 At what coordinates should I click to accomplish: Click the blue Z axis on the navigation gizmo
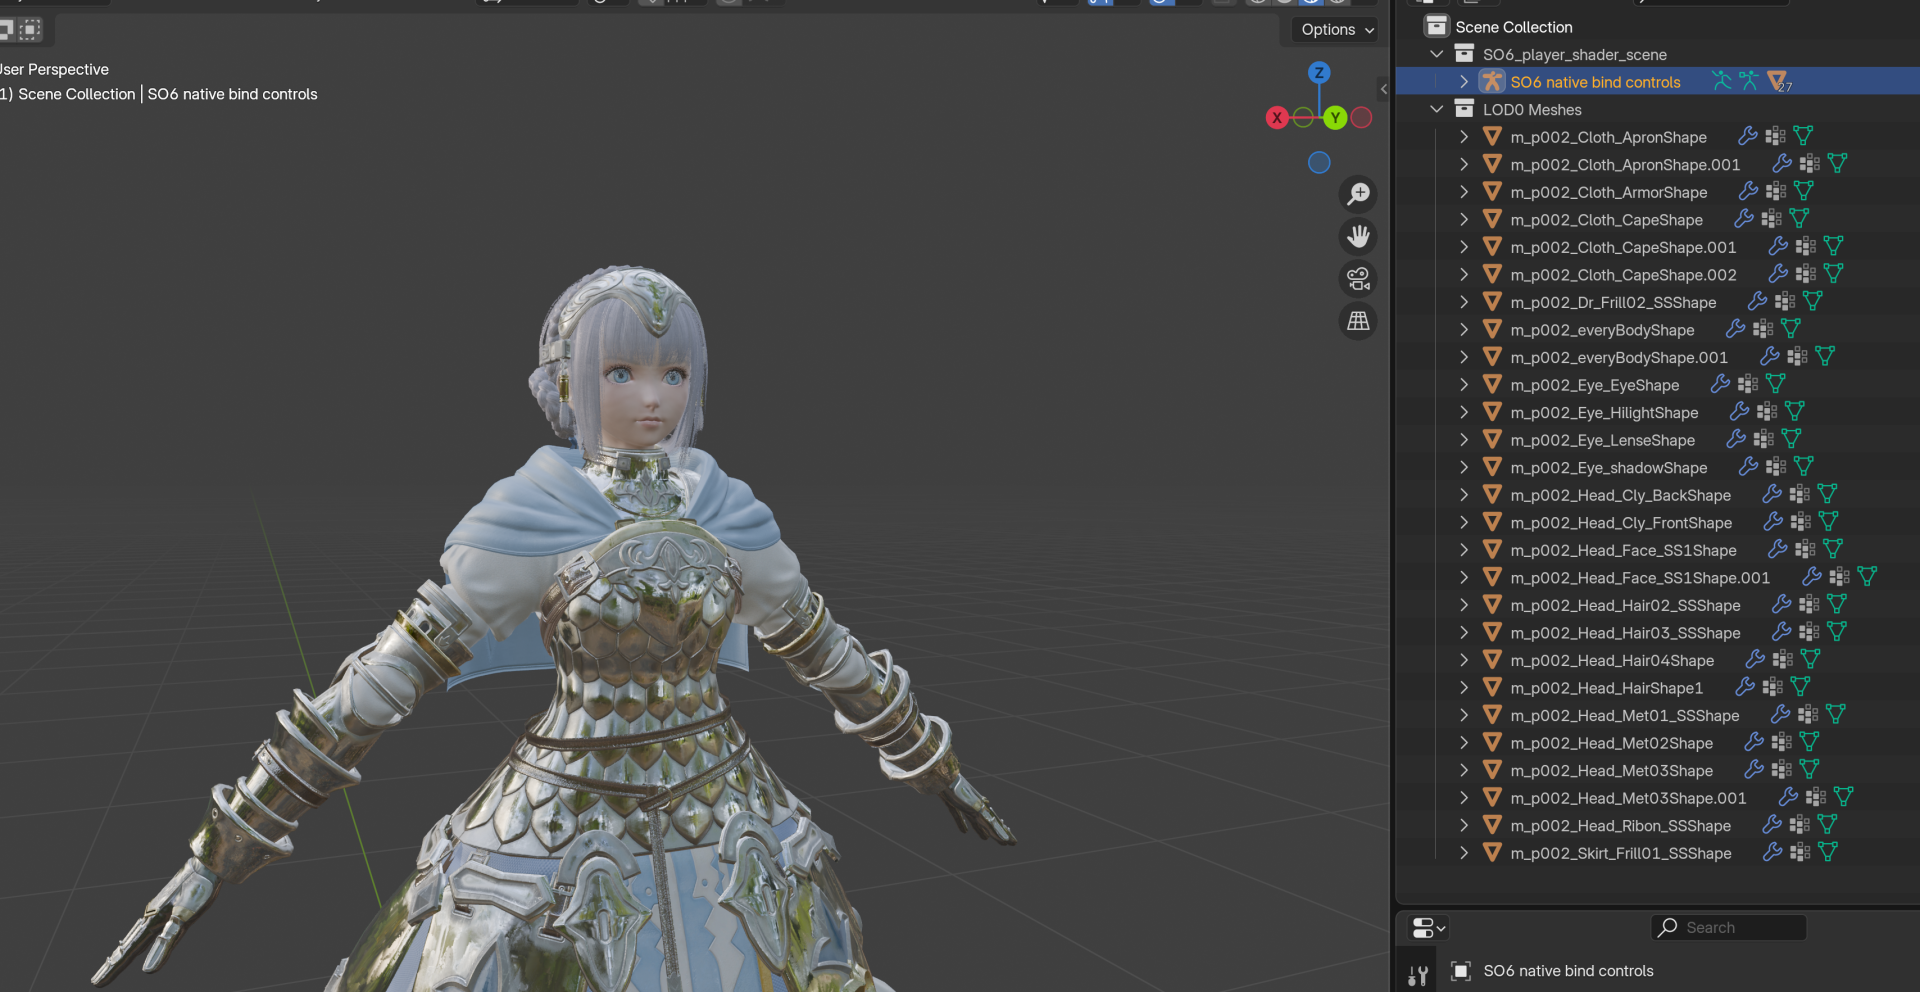tap(1319, 72)
